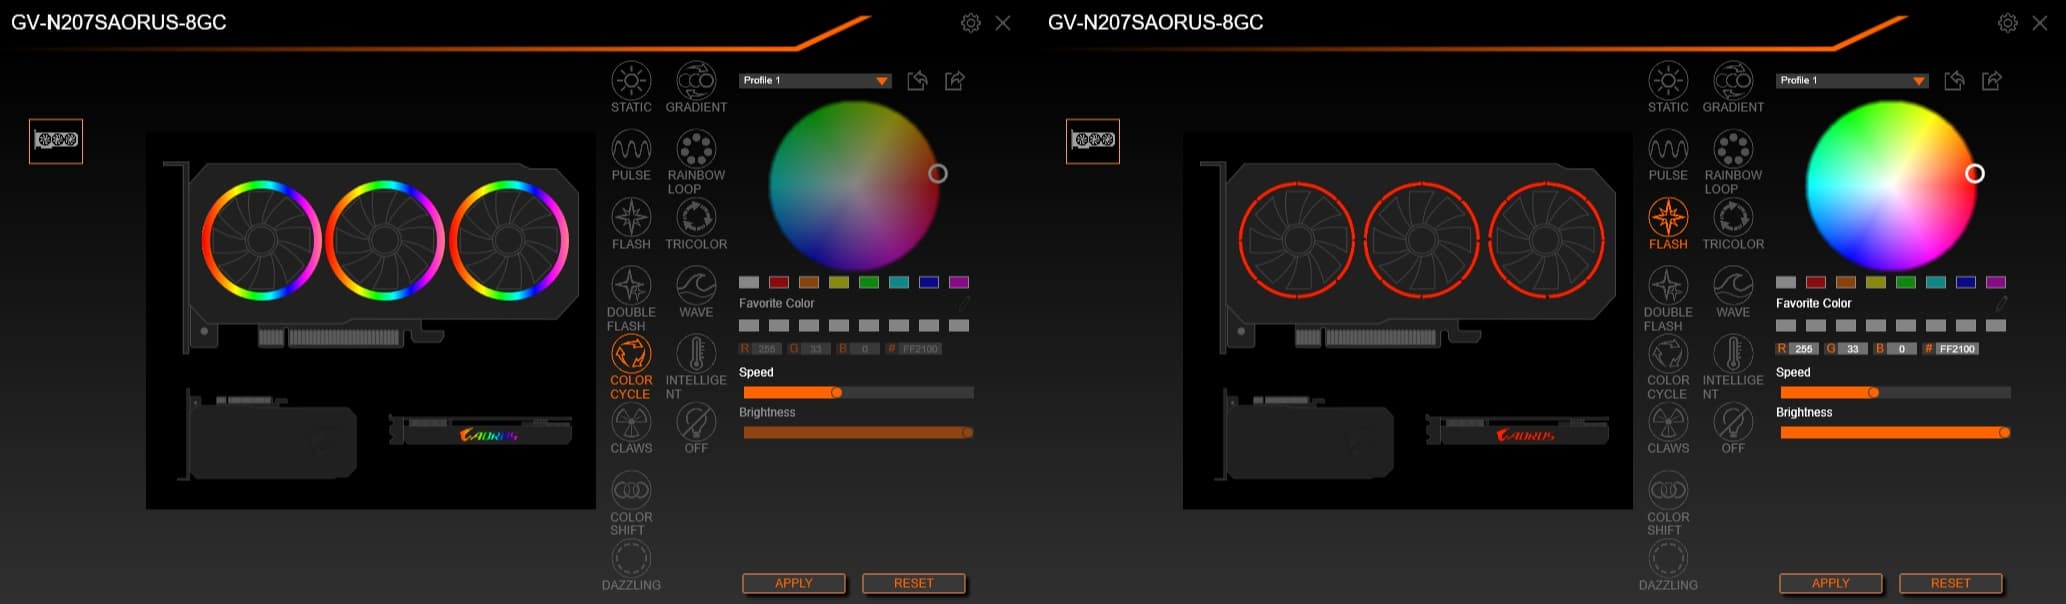The height and width of the screenshot is (604, 2066).
Task: Open settings gear in left window
Action: (970, 23)
